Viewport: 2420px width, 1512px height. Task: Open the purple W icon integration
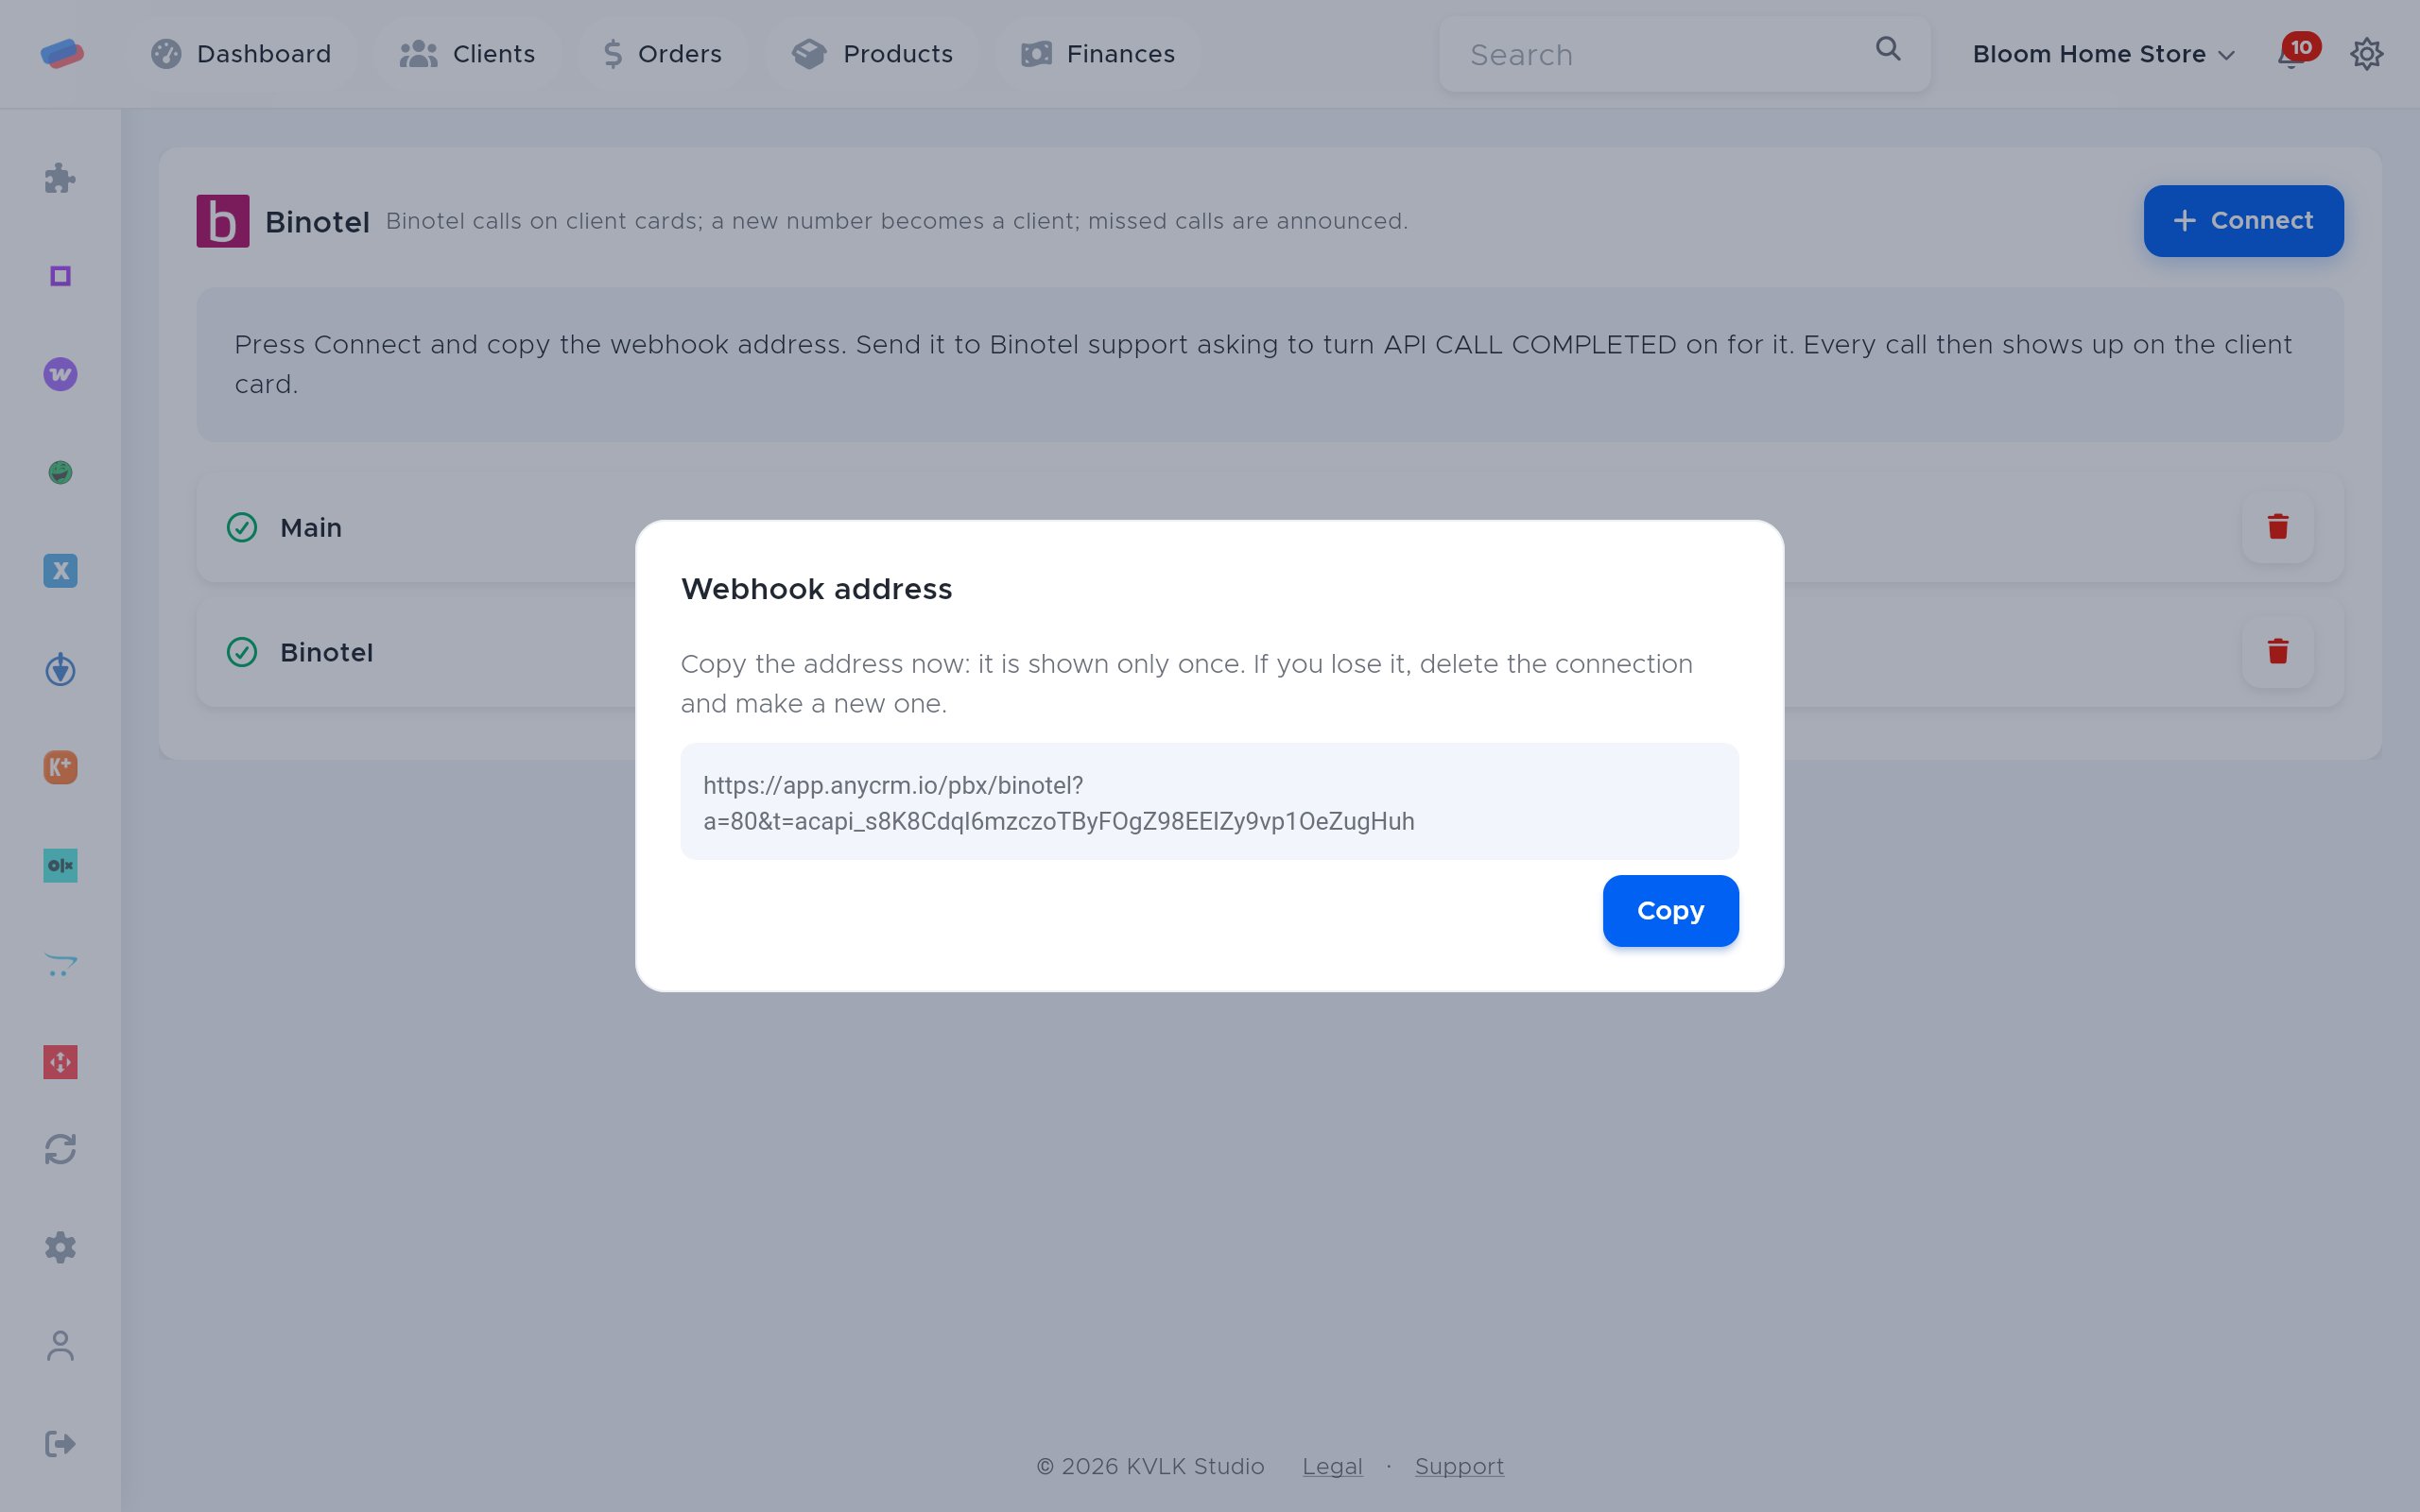tap(60, 374)
